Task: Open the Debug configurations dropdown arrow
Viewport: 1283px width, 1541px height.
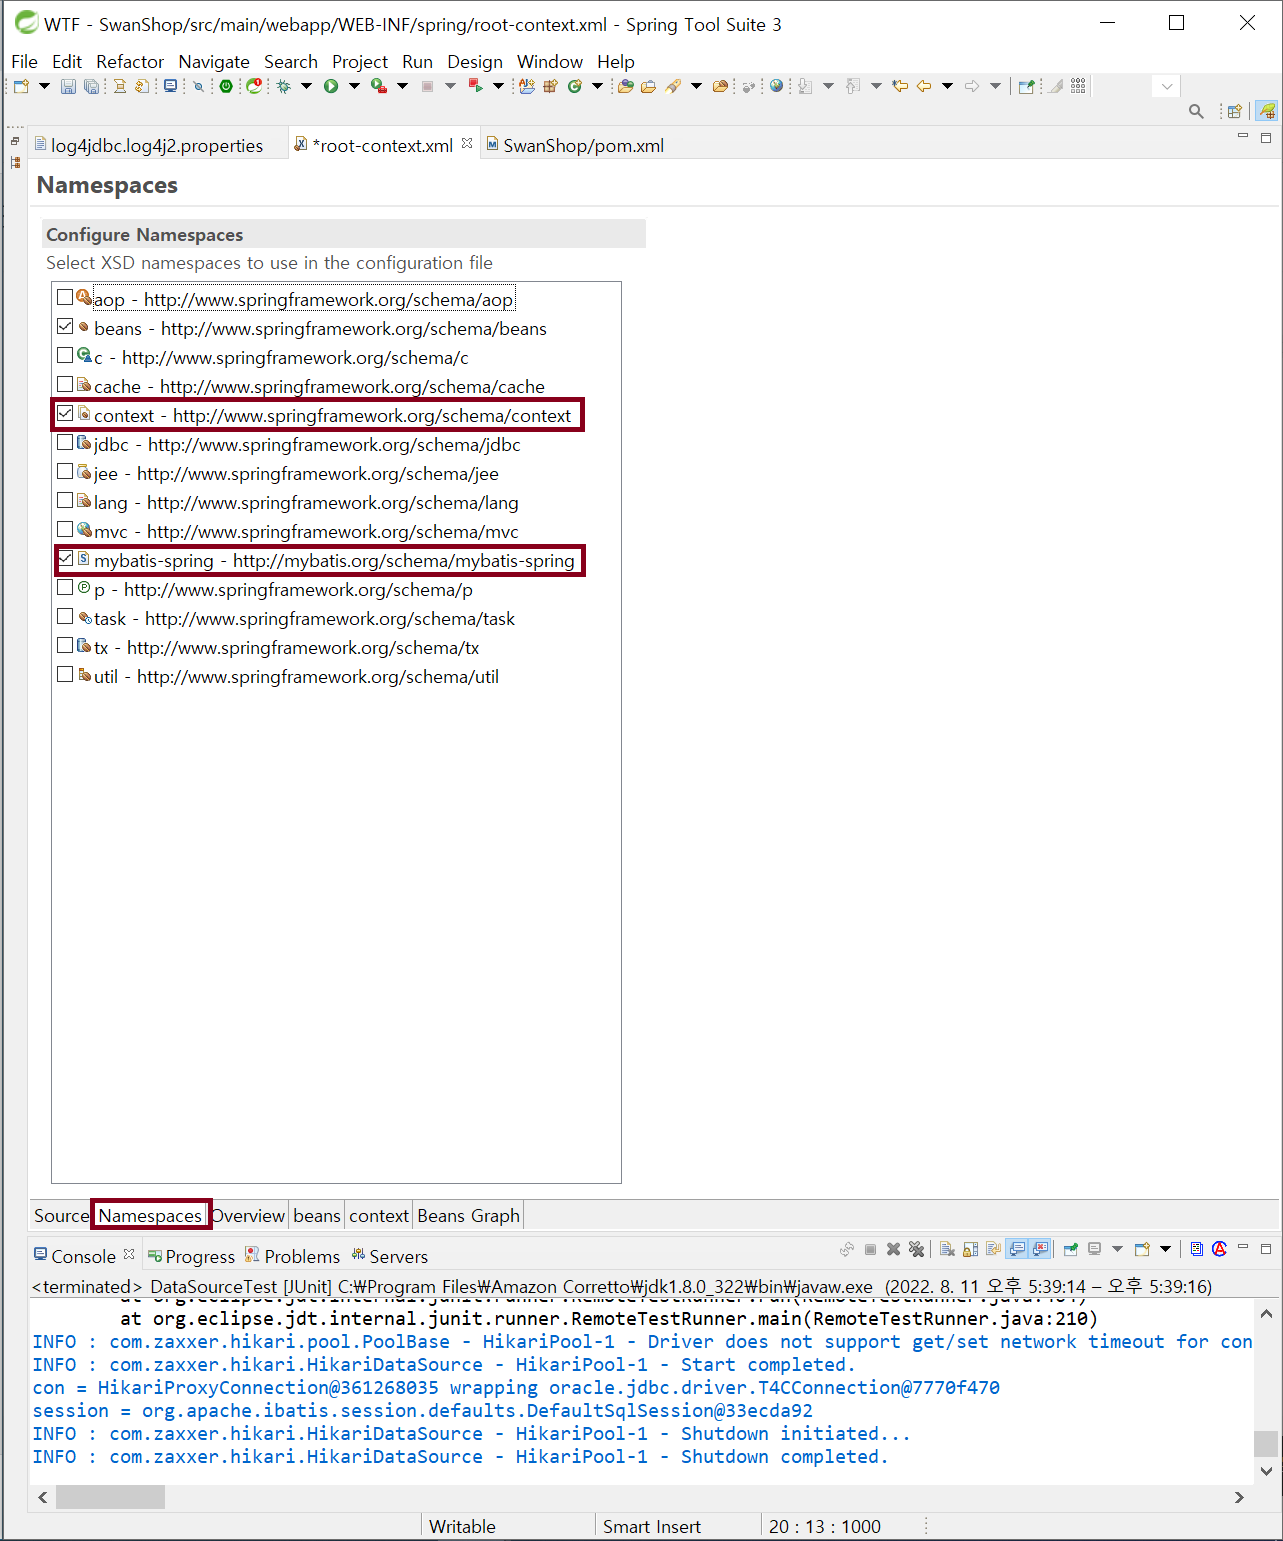Action: (306, 86)
